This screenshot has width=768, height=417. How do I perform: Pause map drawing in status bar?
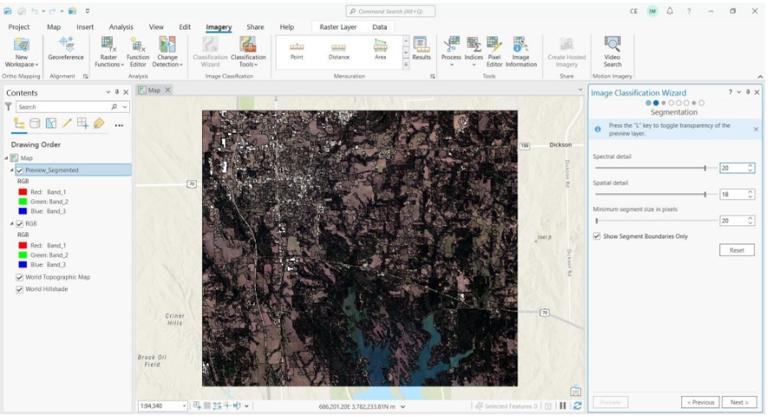[563, 406]
